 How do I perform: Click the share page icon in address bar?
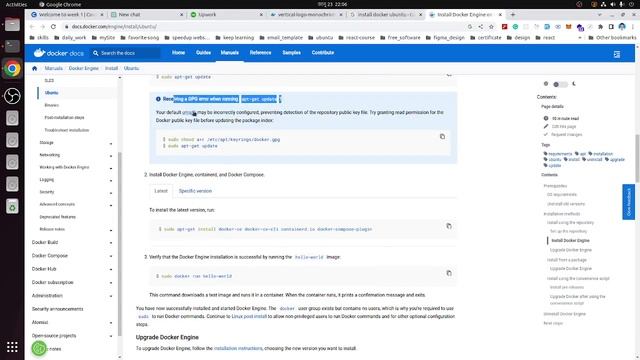tap(480, 27)
